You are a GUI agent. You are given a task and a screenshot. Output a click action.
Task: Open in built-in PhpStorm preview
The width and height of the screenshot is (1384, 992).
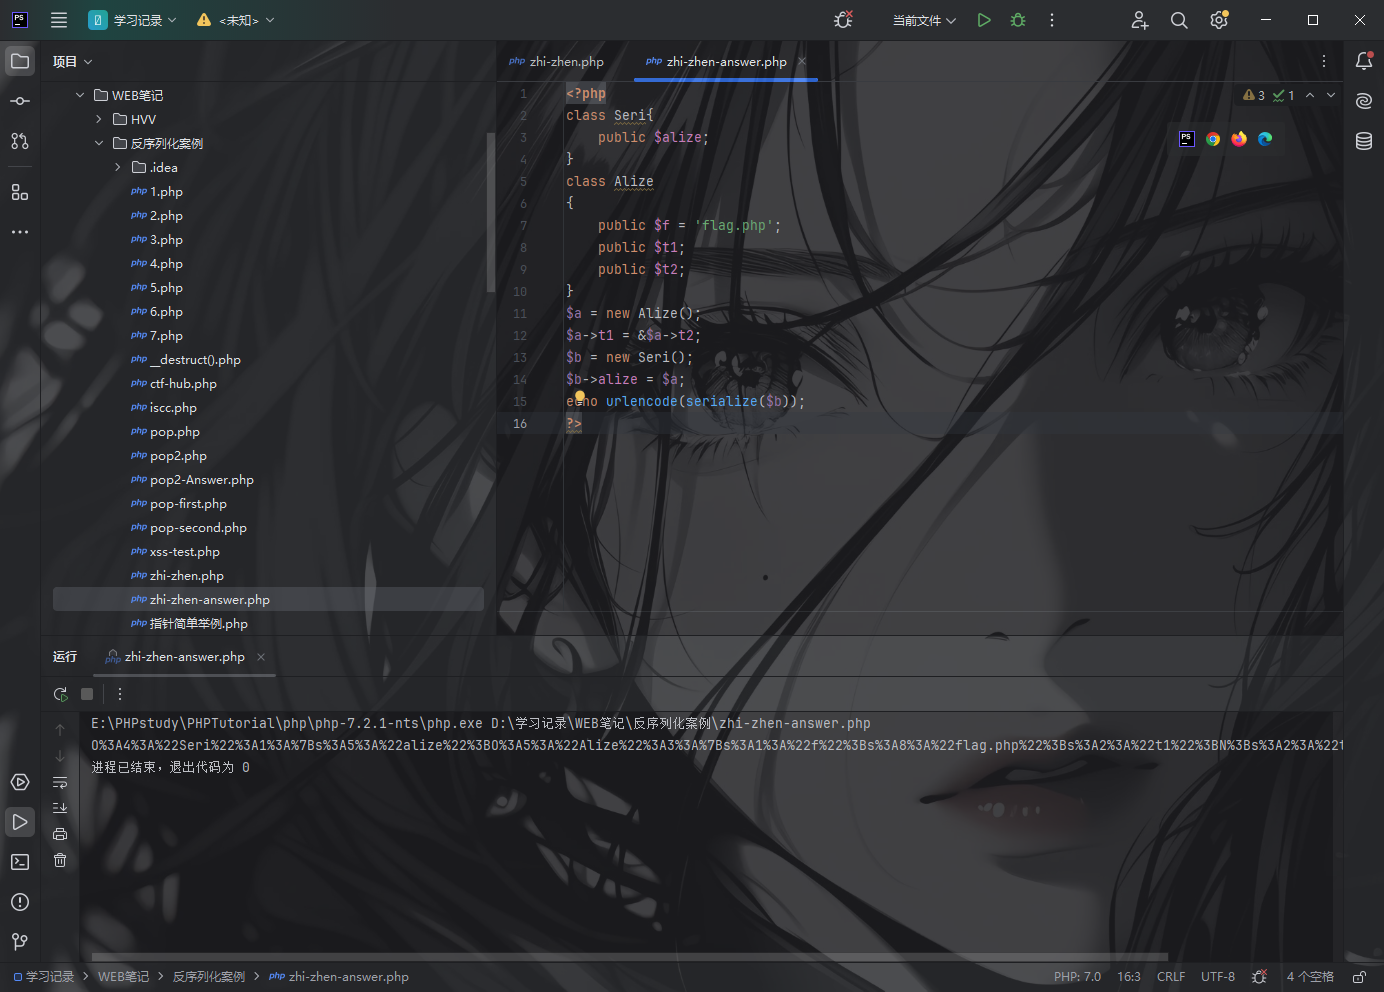coord(1187,139)
